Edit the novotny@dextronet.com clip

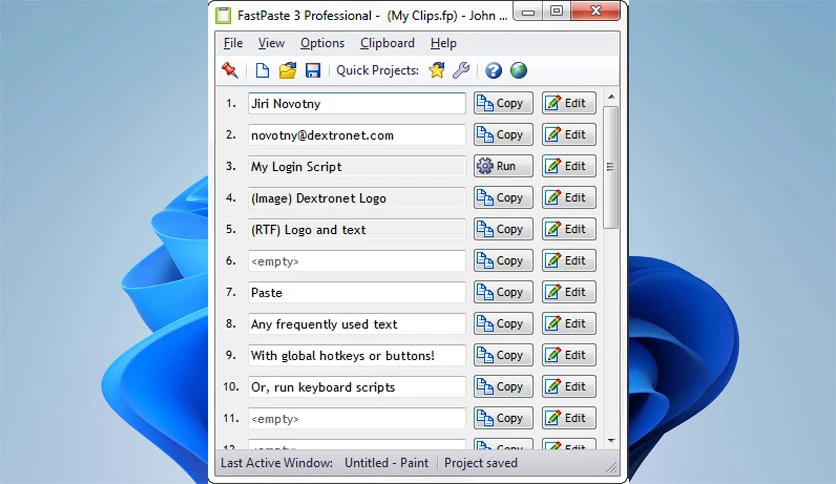click(x=569, y=134)
